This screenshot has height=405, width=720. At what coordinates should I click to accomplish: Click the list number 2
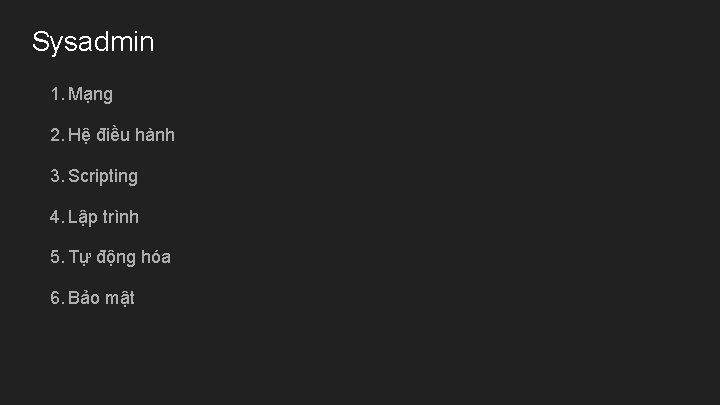pos(57,135)
